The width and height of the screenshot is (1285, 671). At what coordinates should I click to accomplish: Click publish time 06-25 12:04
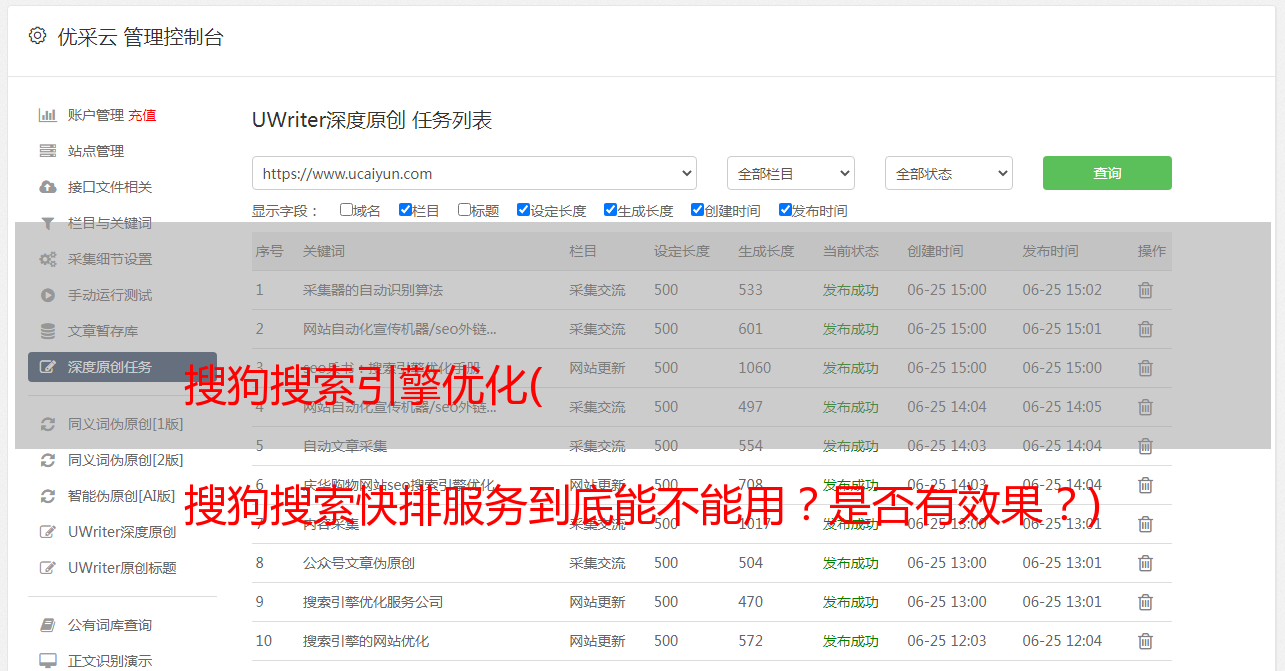click(1062, 641)
